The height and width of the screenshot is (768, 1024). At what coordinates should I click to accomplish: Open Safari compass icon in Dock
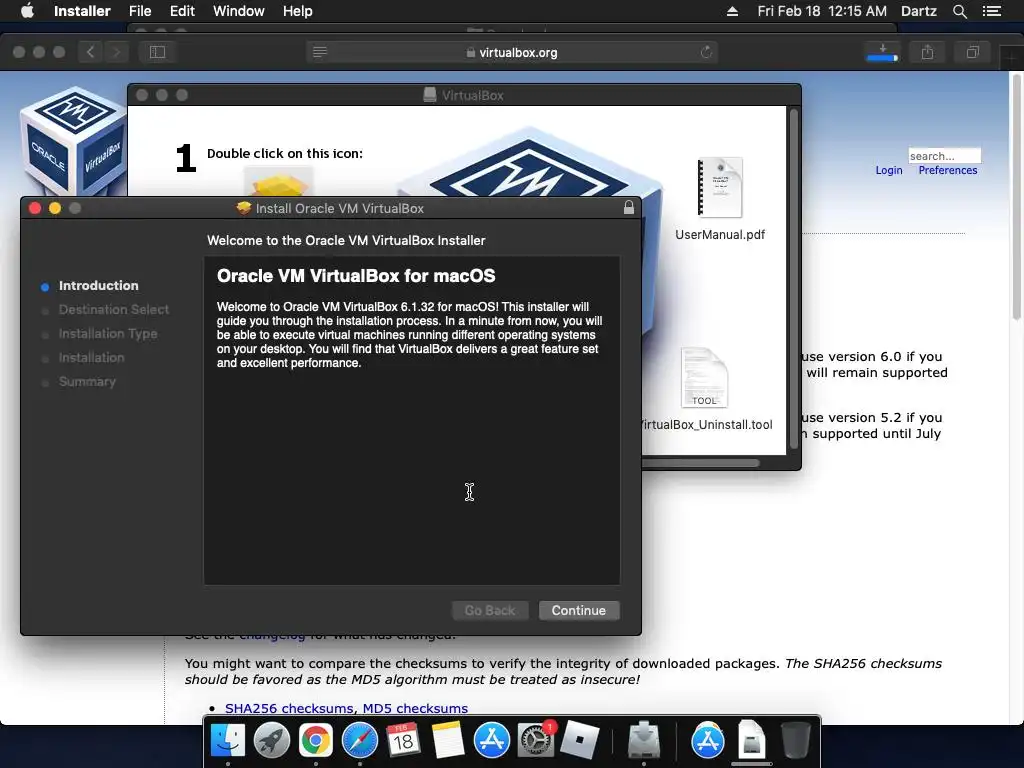pos(359,741)
